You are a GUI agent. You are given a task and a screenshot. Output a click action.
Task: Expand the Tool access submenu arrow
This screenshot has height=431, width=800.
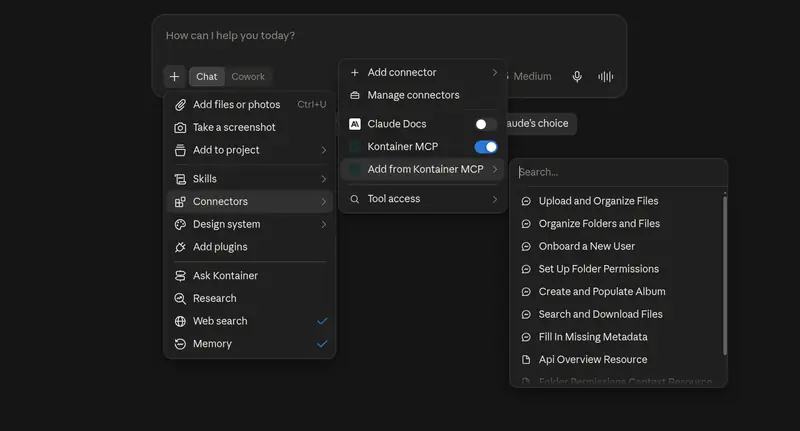[494, 199]
